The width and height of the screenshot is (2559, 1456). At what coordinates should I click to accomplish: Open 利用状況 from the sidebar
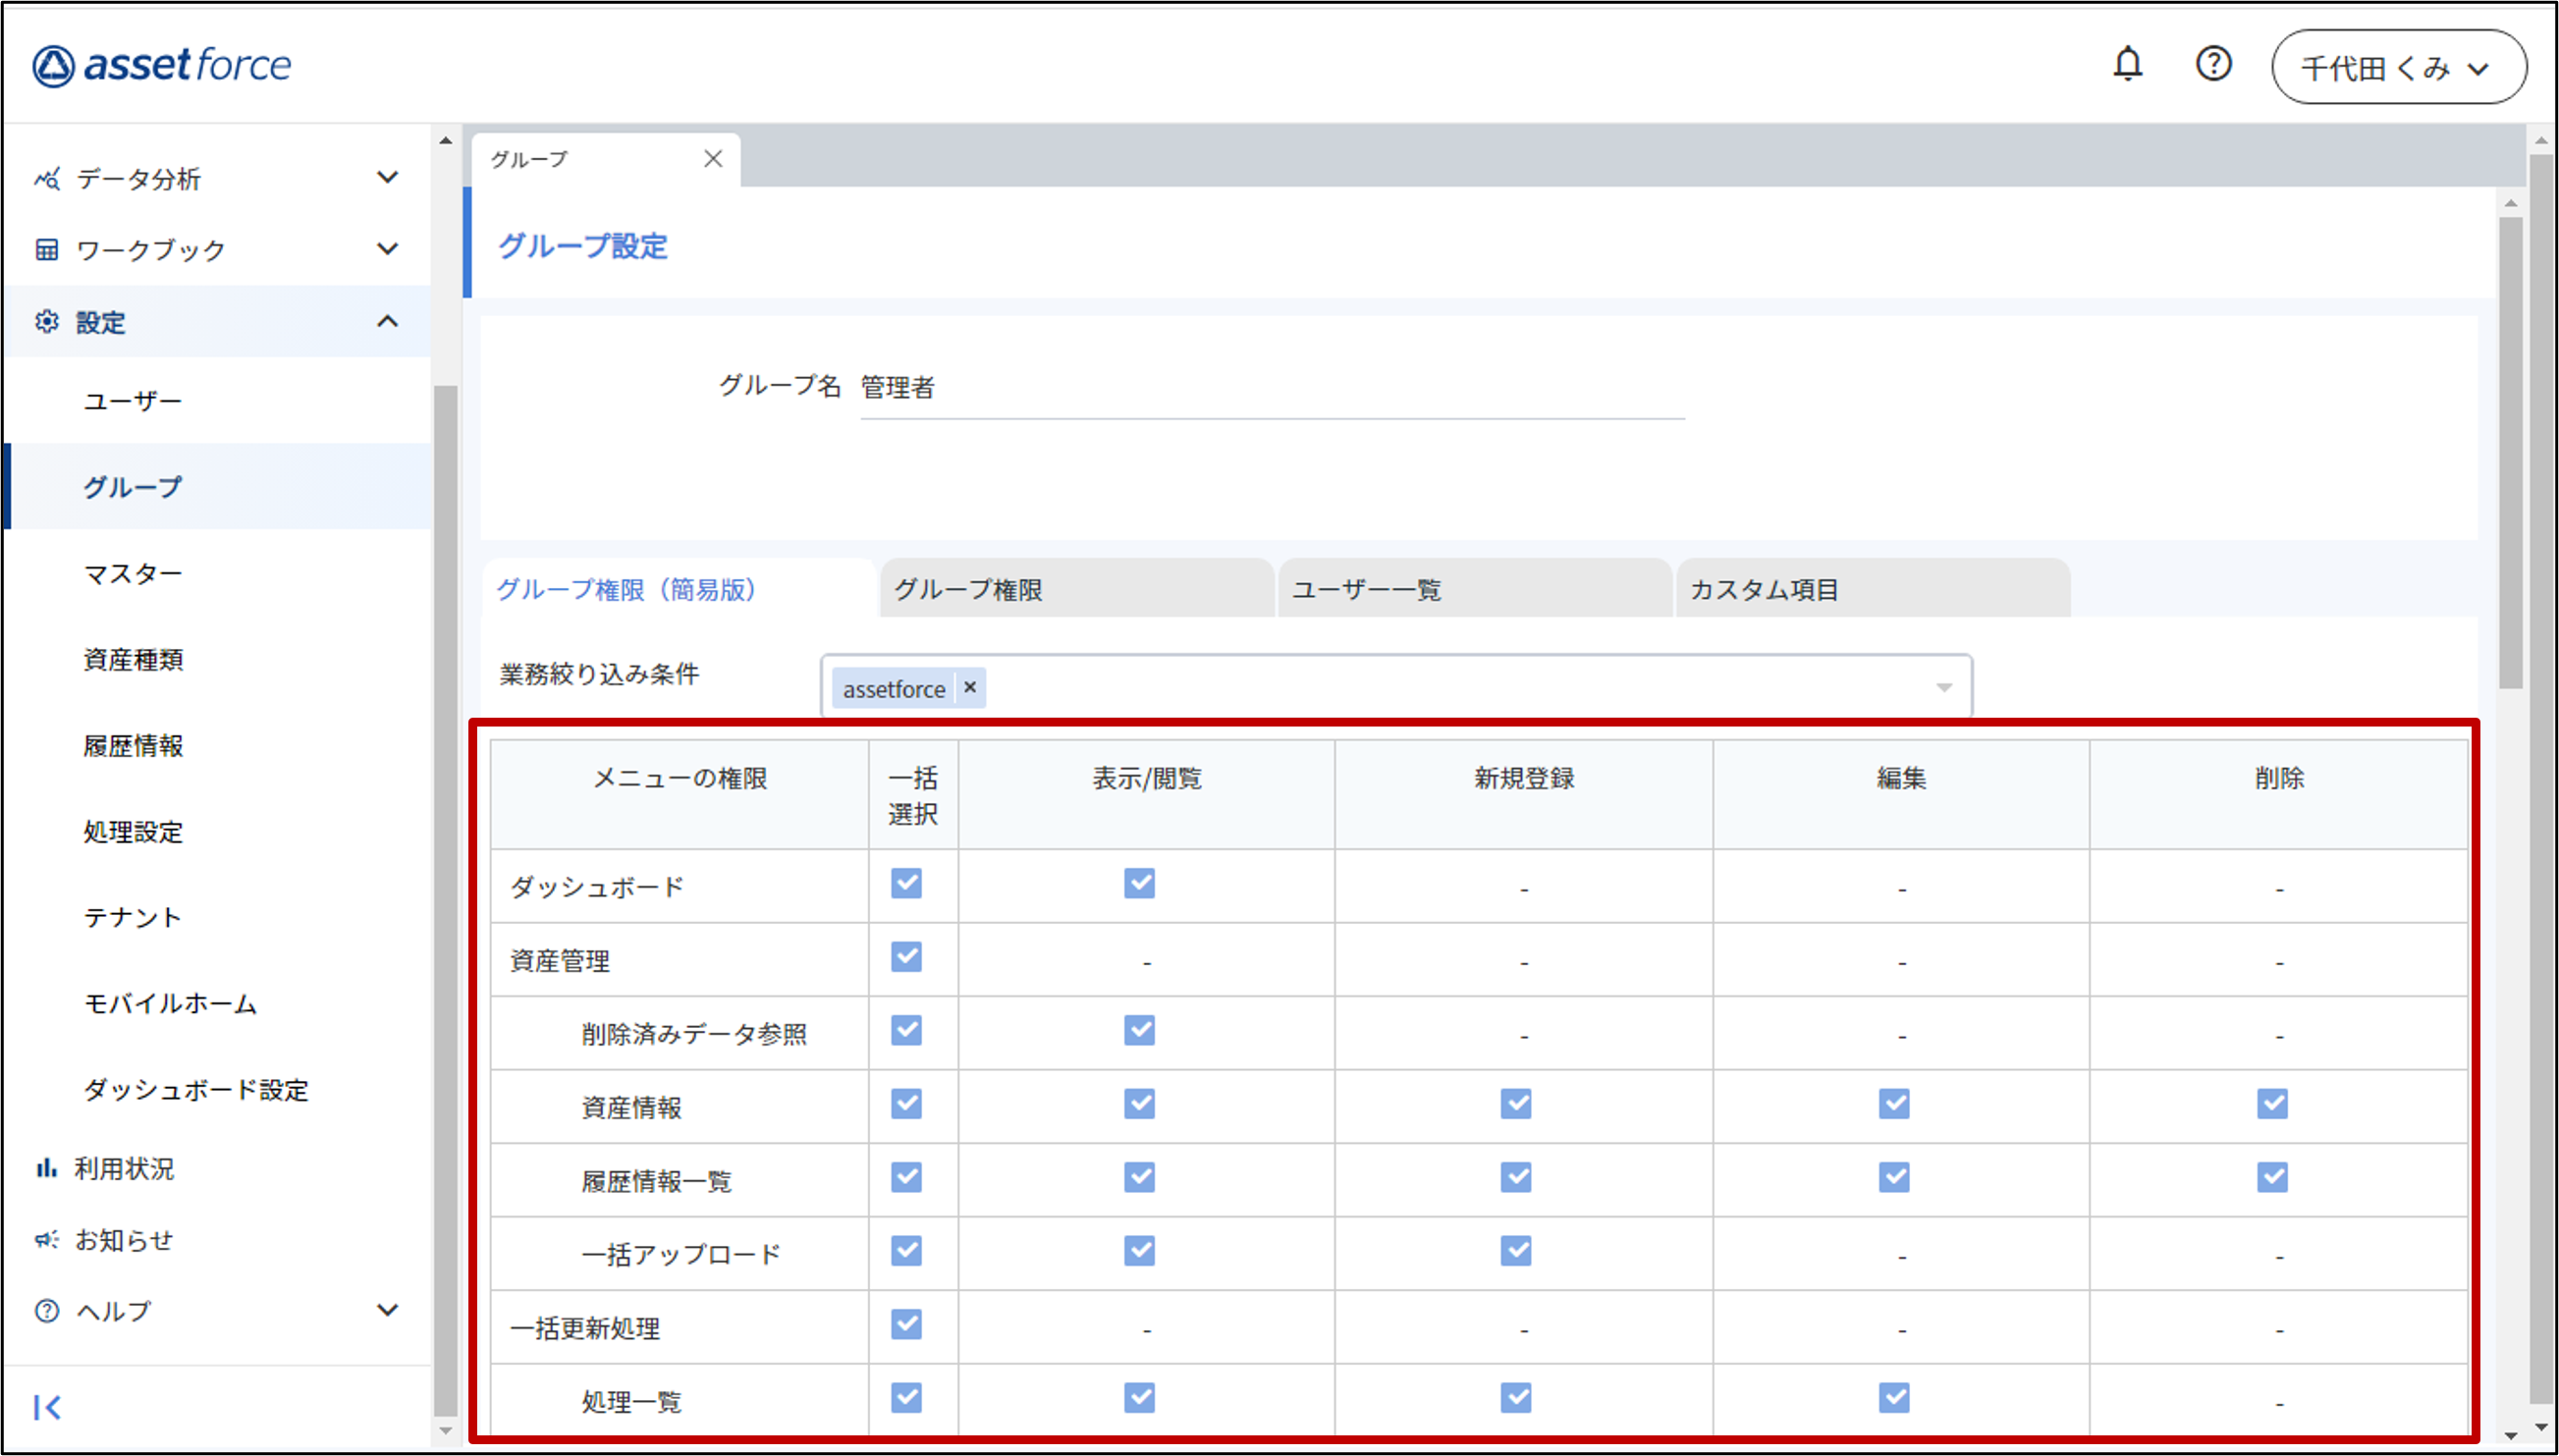point(123,1168)
